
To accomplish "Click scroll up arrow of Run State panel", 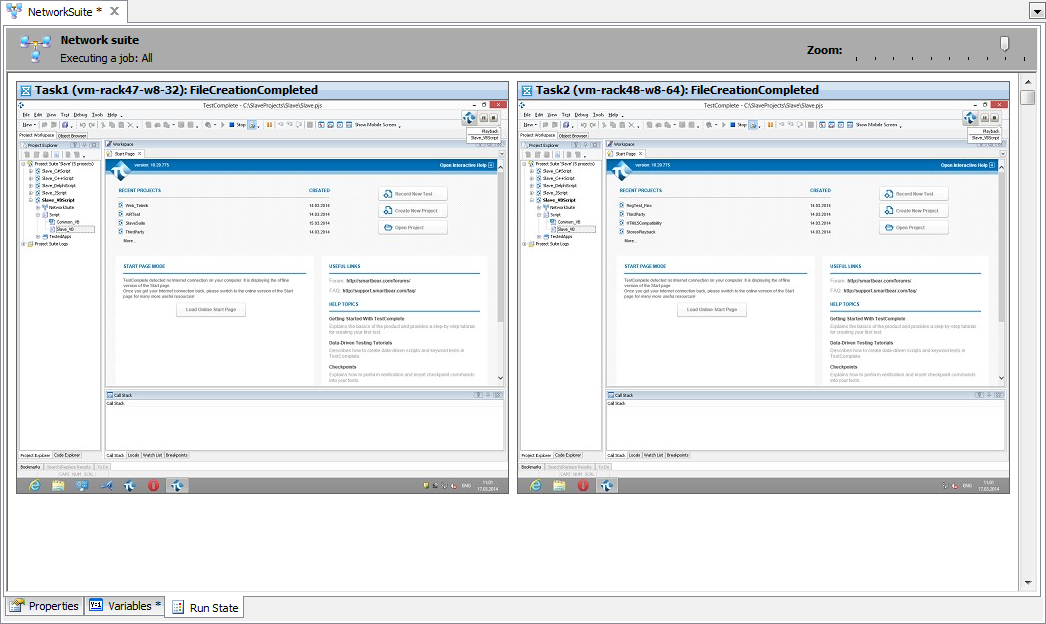I will [x=1028, y=83].
